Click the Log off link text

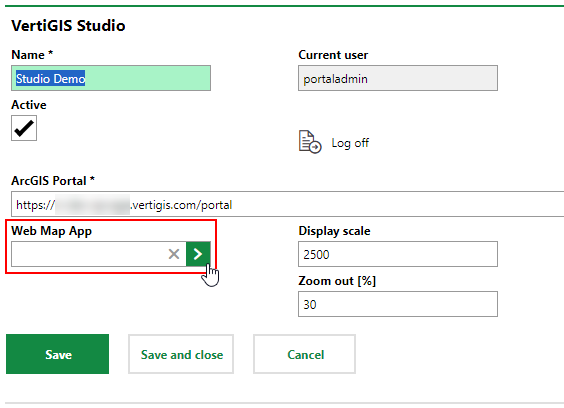click(x=350, y=143)
